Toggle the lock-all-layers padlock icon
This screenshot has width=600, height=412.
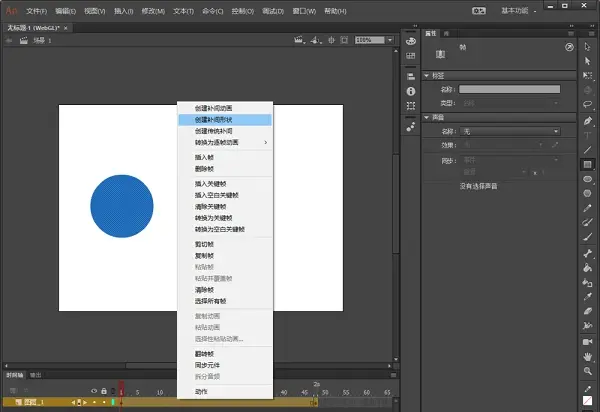(x=103, y=390)
